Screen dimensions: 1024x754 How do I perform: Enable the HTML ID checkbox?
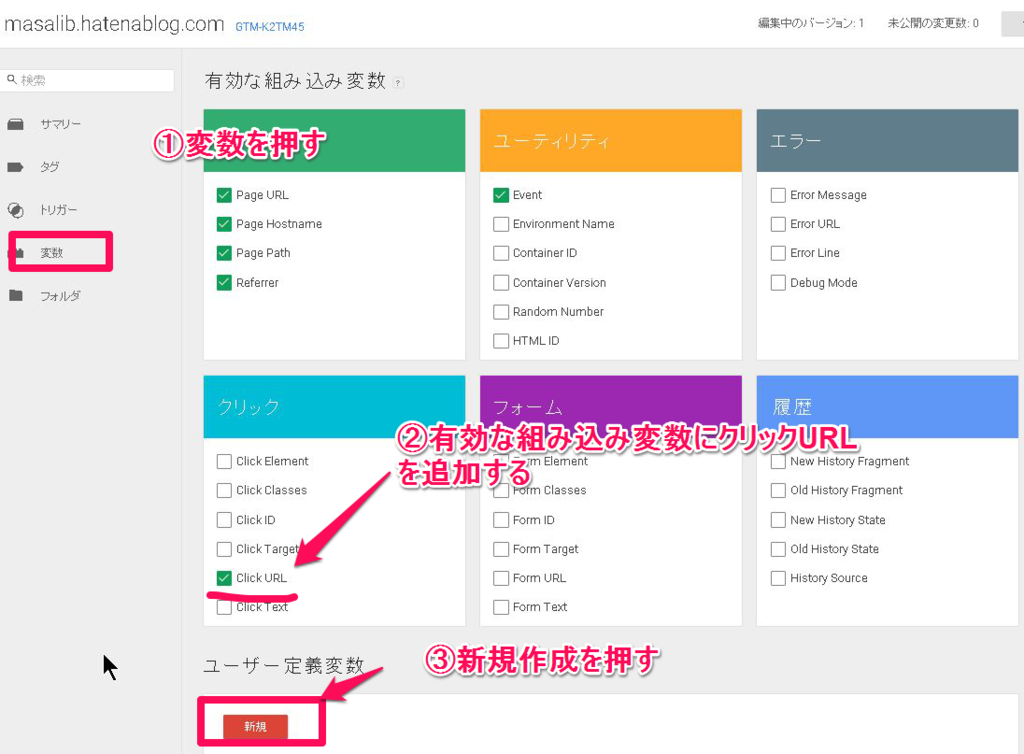(501, 341)
